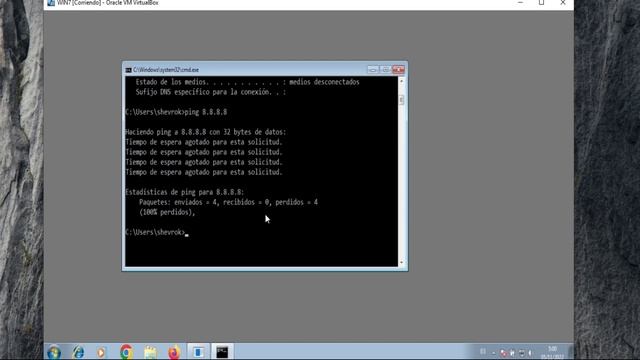
Task: Maximize the VirtualBox window
Action: [541, 2]
